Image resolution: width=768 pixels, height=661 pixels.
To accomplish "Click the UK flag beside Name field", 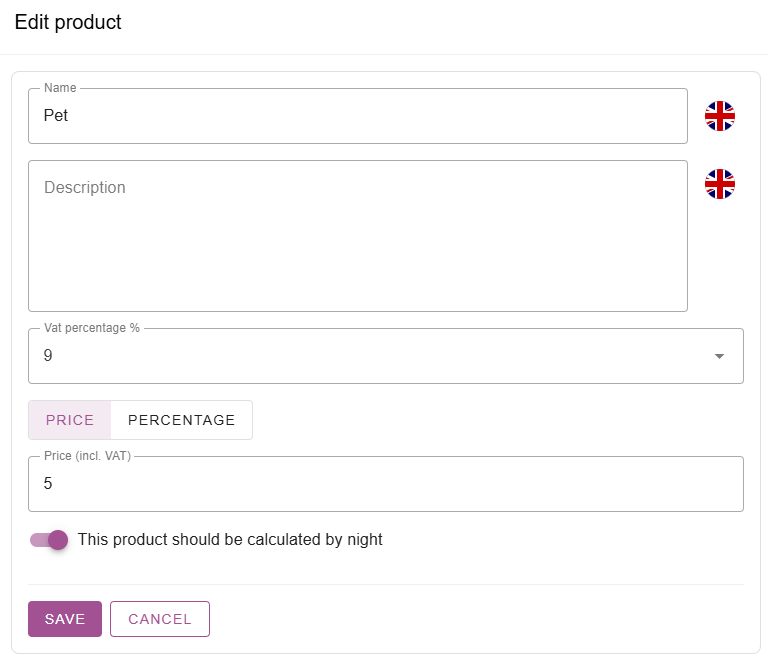I will pyautogui.click(x=719, y=116).
